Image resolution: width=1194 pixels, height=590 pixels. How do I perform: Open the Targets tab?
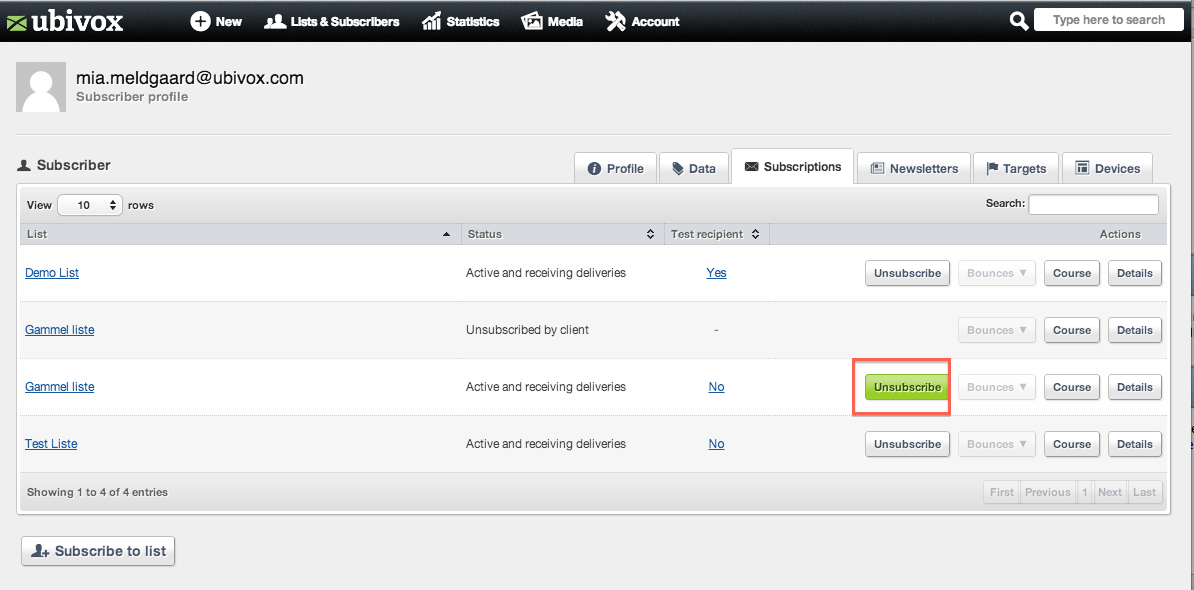[1016, 168]
